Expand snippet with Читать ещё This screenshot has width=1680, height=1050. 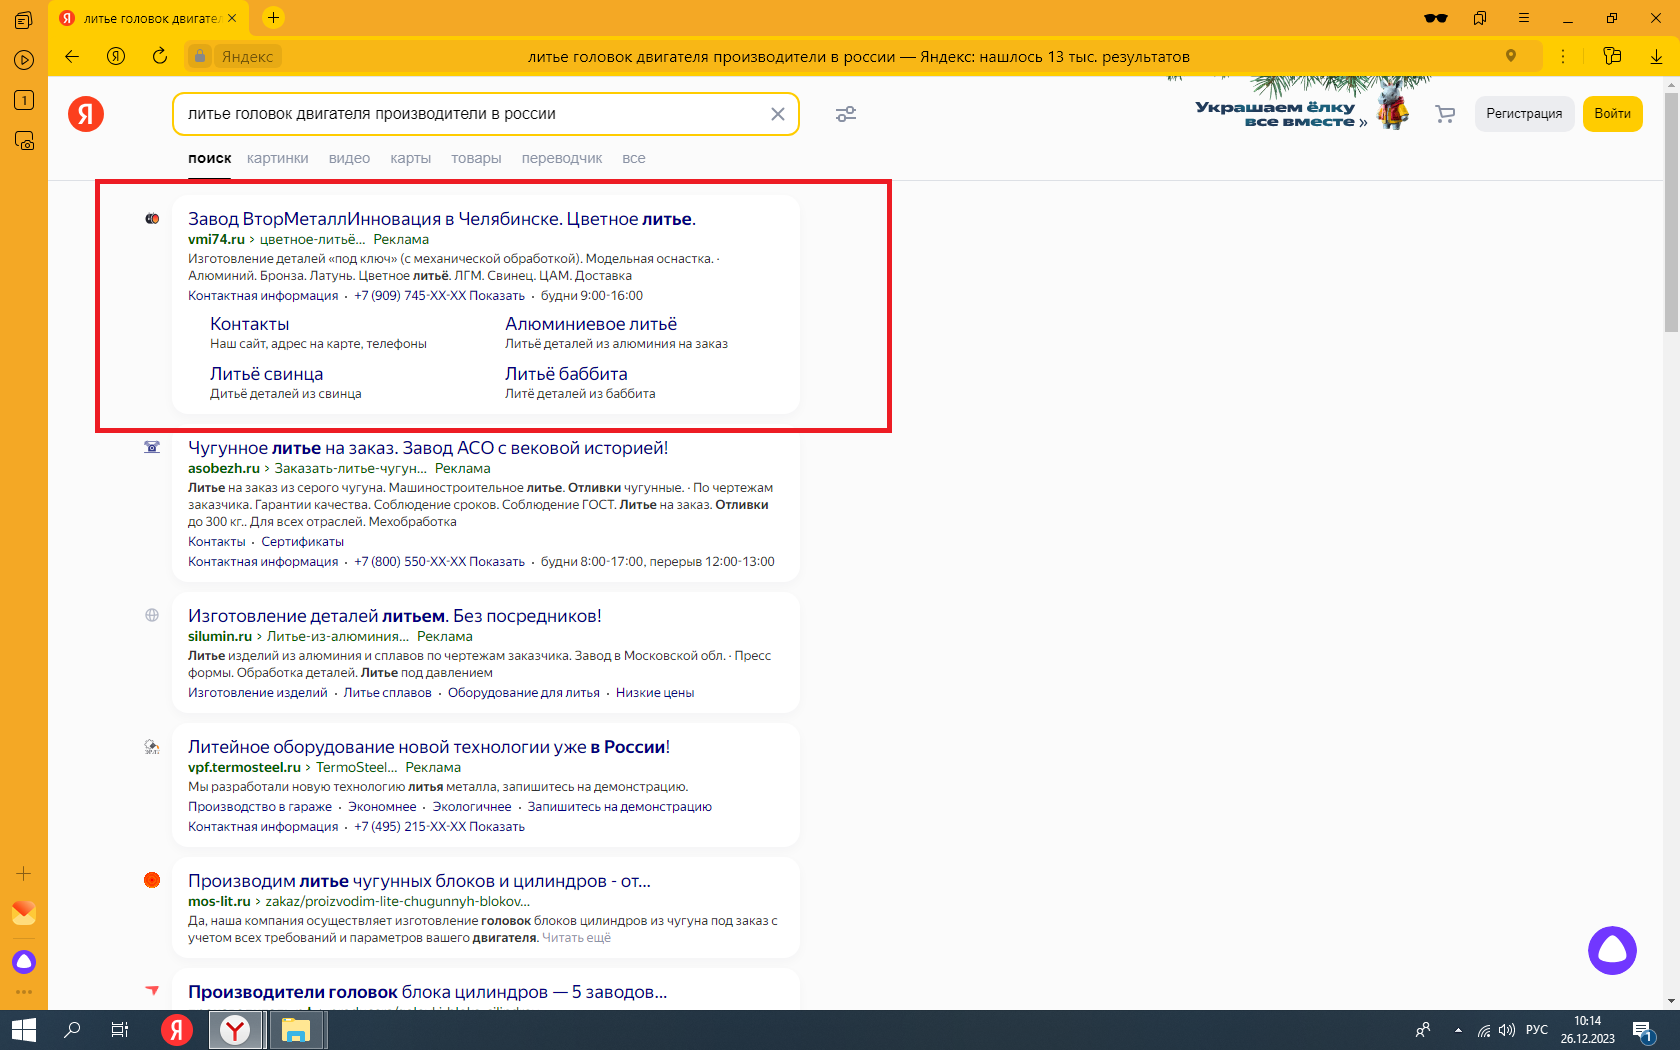[576, 938]
